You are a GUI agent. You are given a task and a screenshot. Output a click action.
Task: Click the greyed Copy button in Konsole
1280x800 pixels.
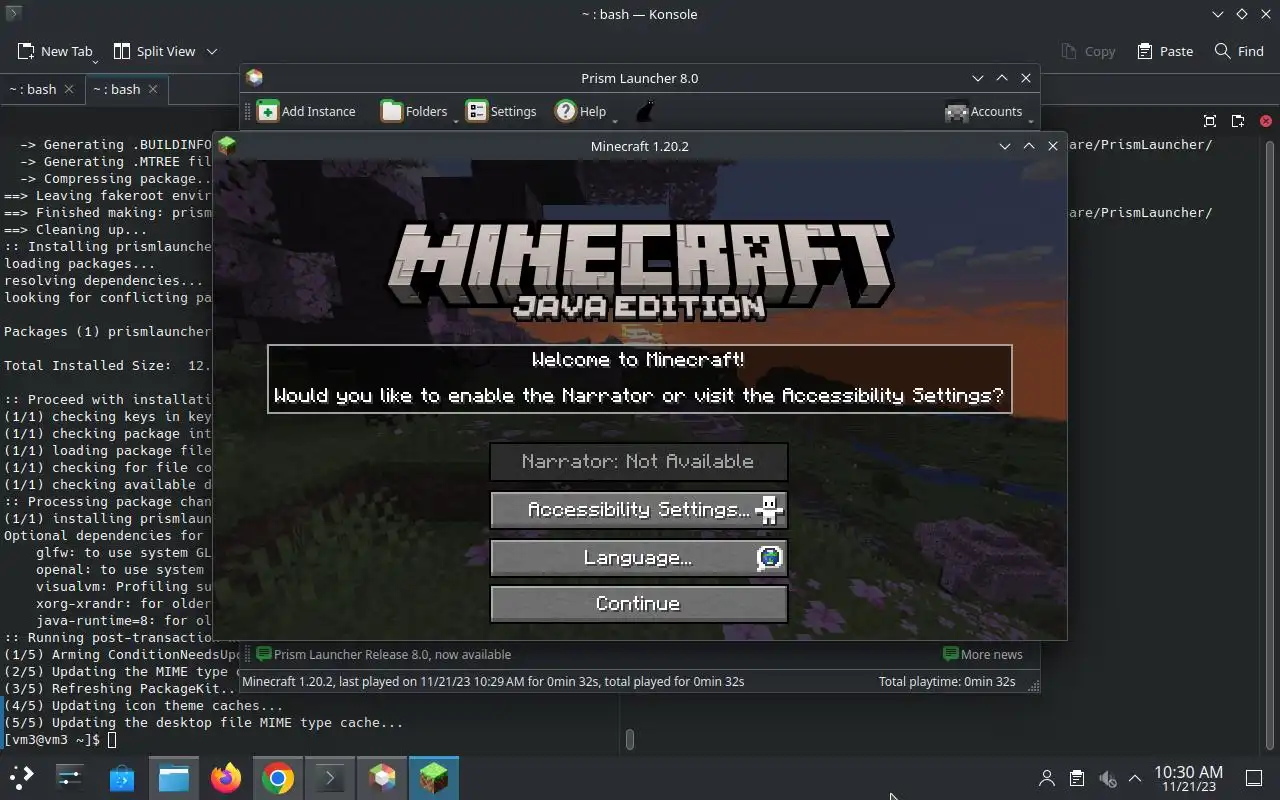(x=1087, y=51)
